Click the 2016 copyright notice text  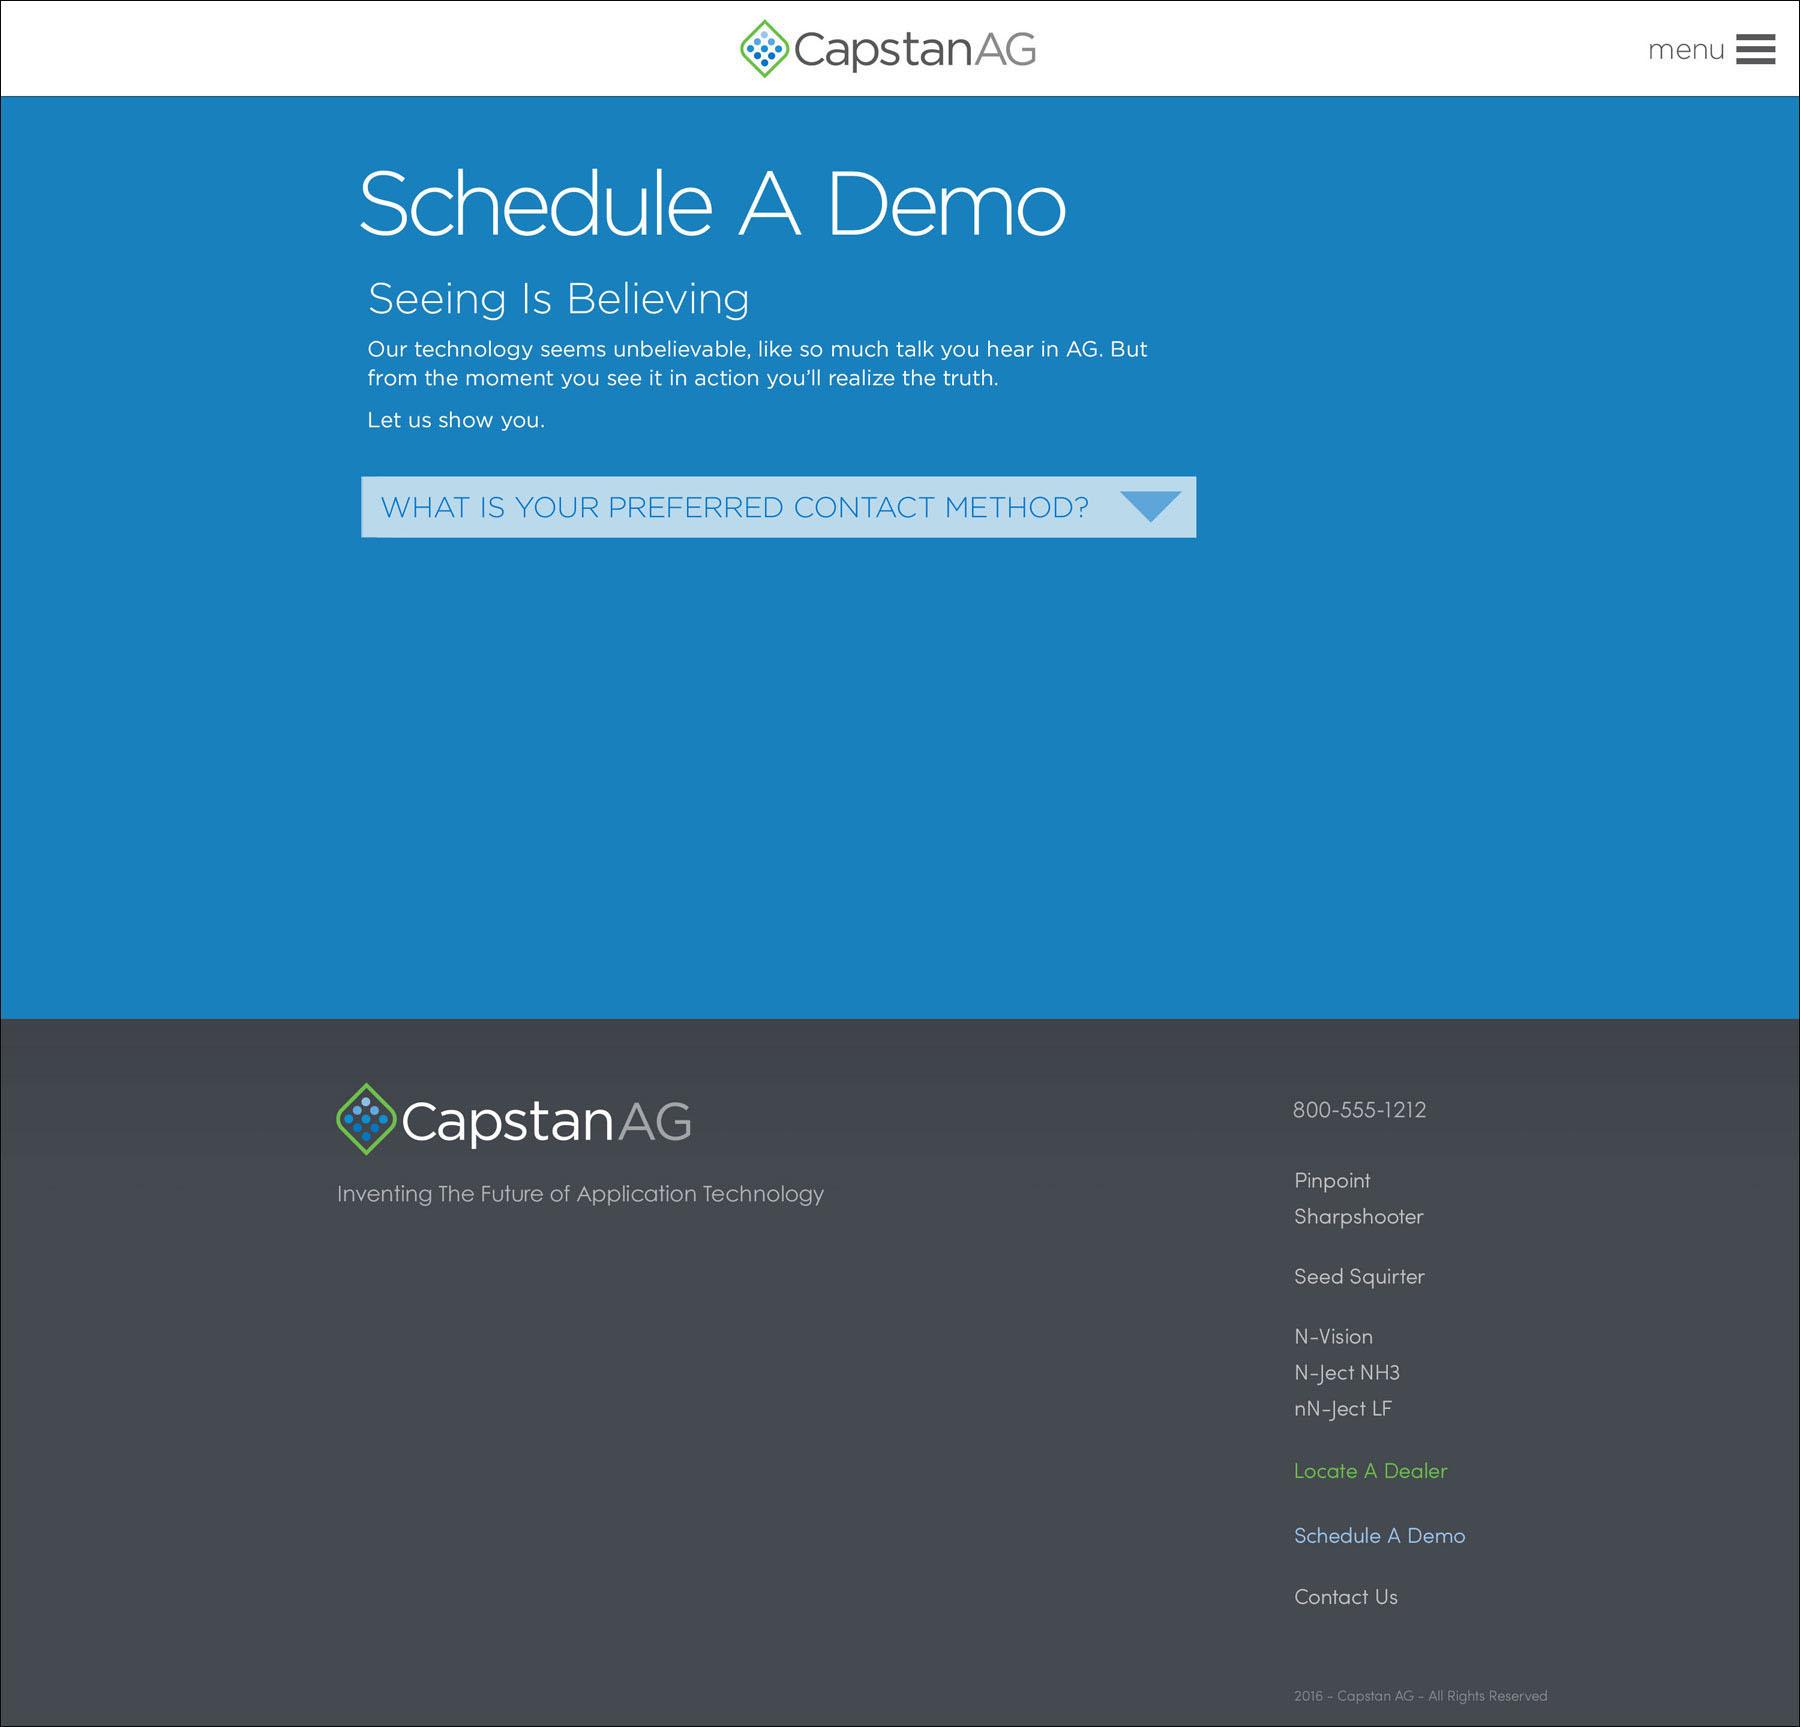1420,1696
